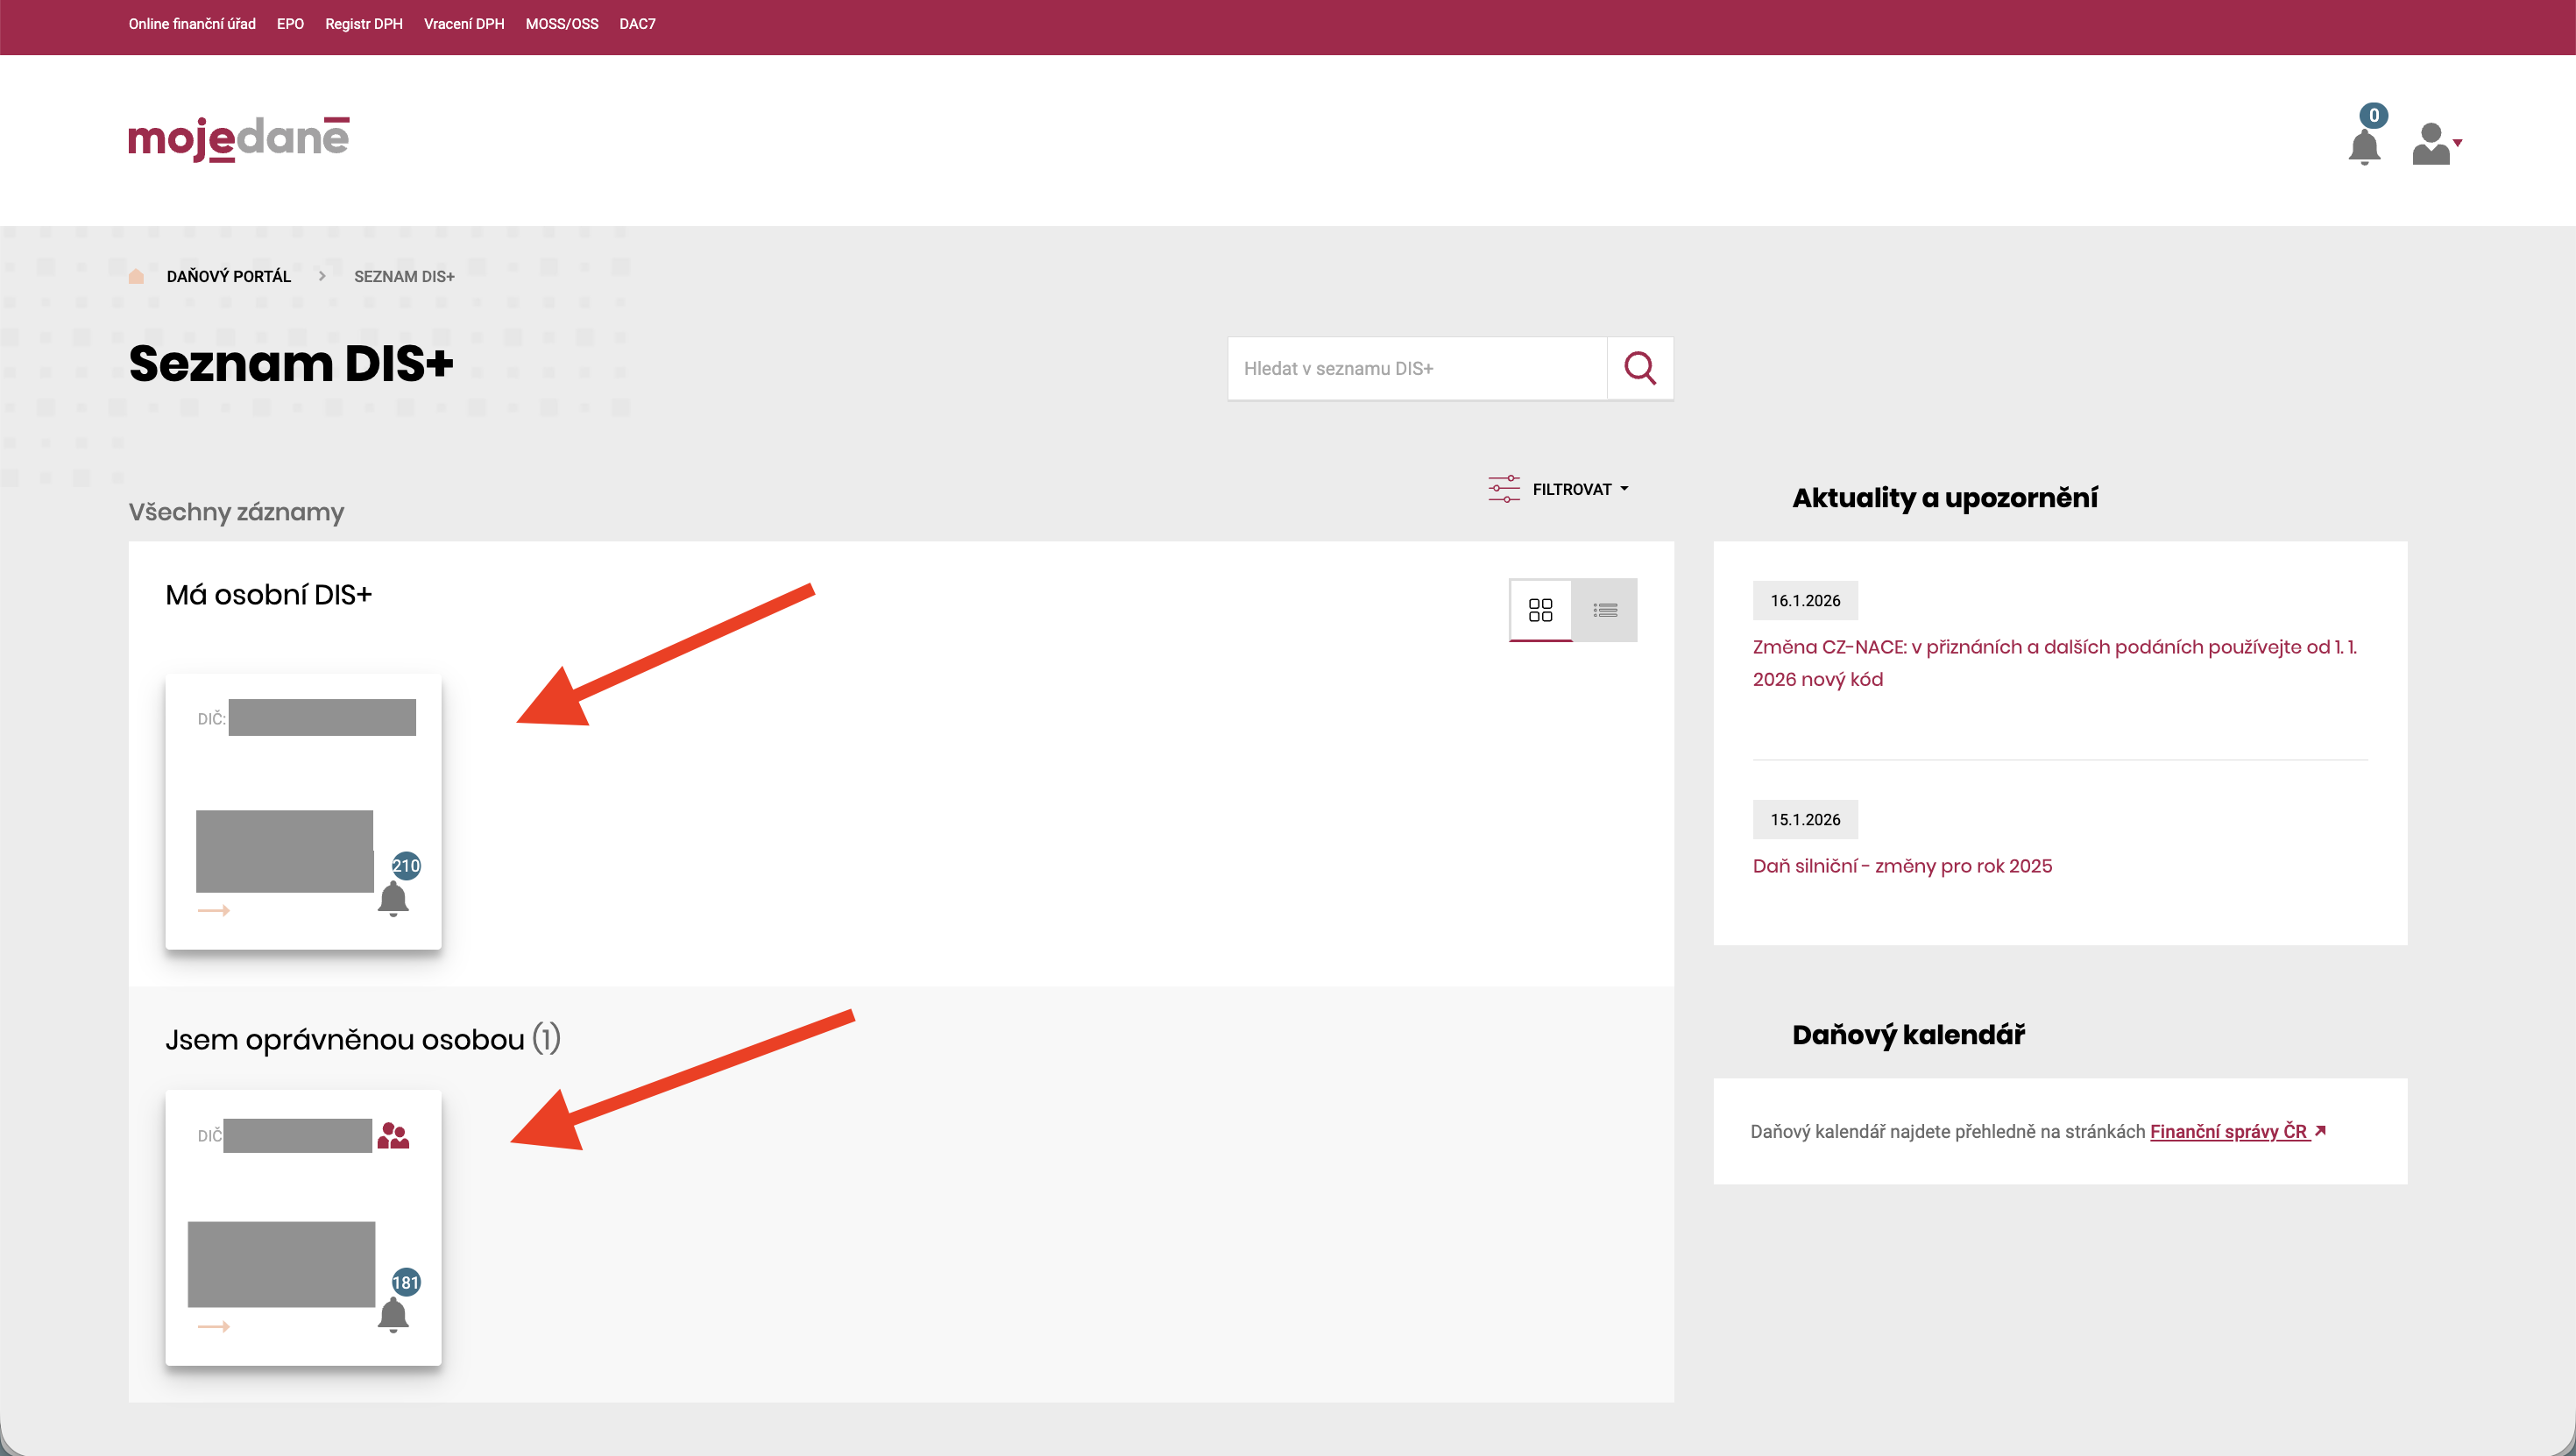Click bell with 181 notifications
Viewport: 2576px width, 1456px height.
tap(393, 1314)
